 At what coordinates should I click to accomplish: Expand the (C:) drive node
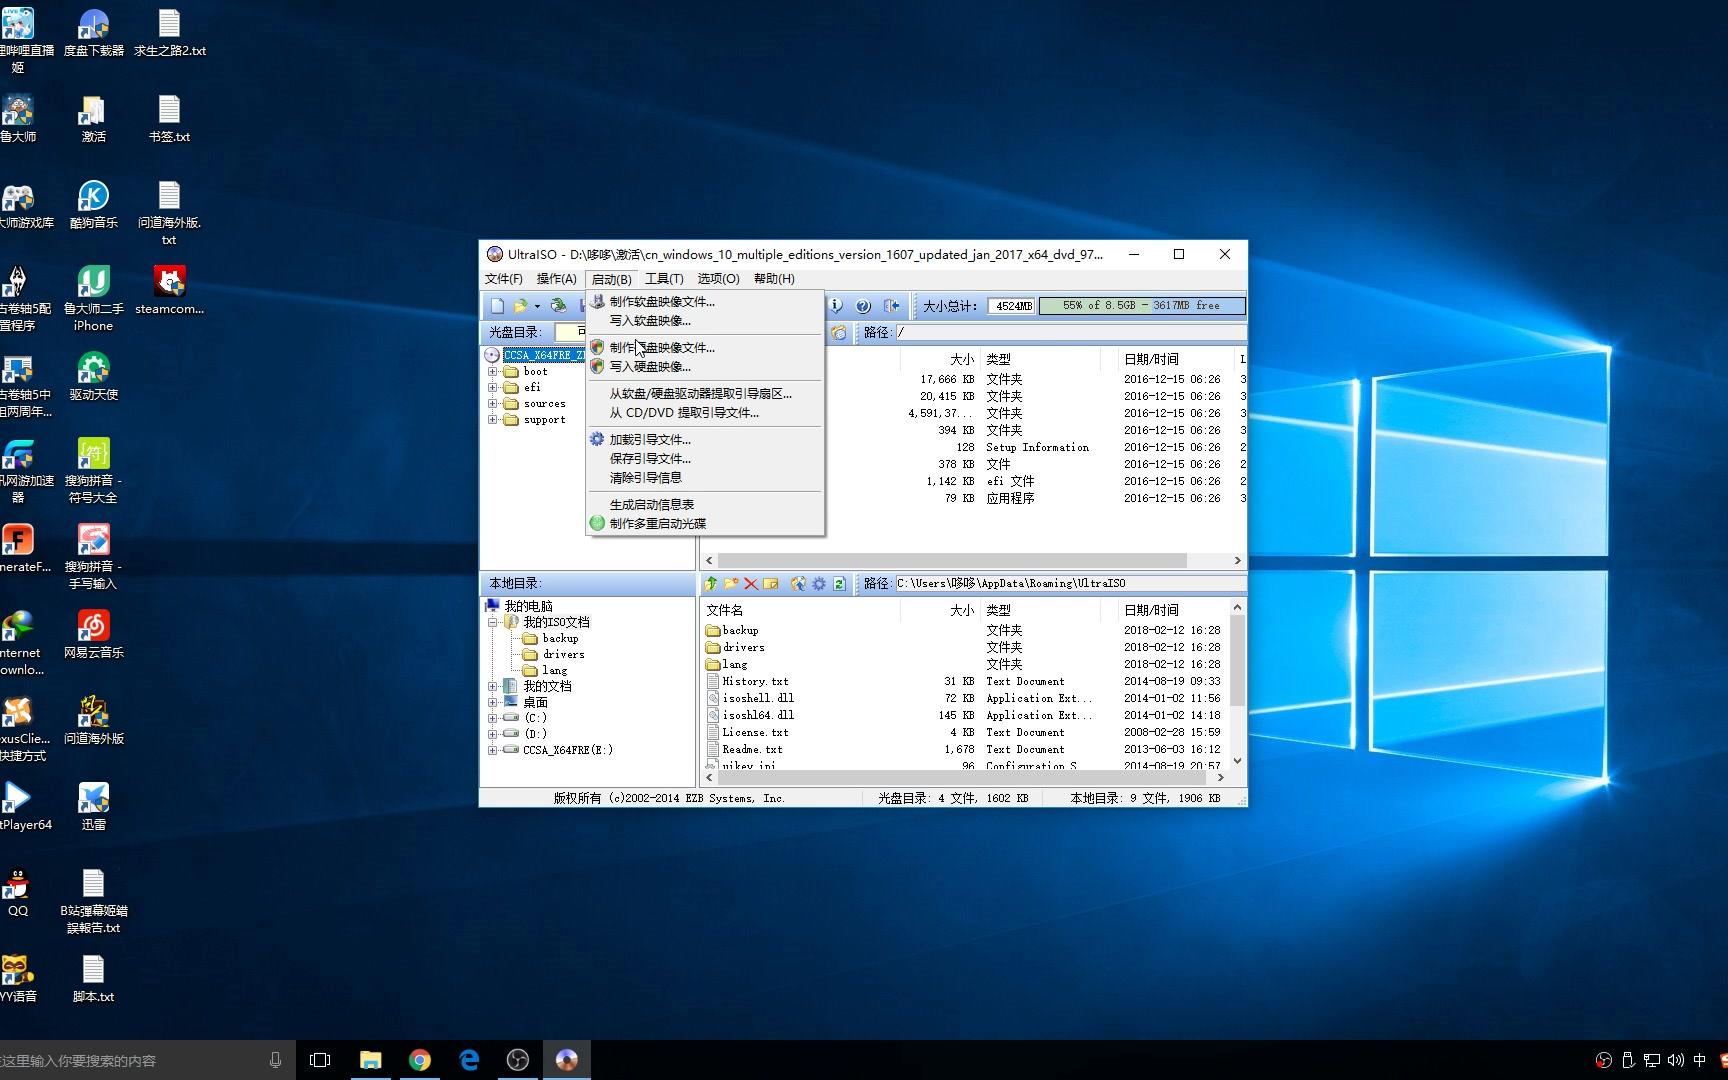point(492,718)
